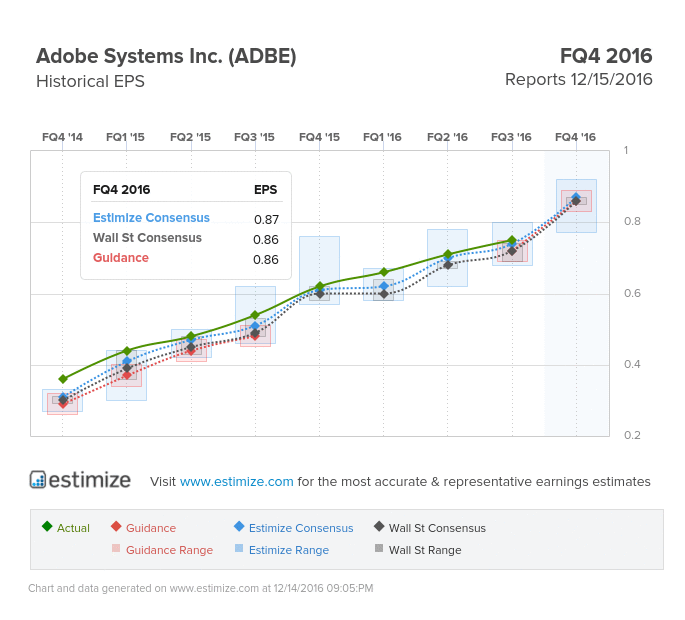Viewport: 685px width, 620px height.
Task: Toggle the Estimize Range legend label
Action: click(x=289, y=550)
